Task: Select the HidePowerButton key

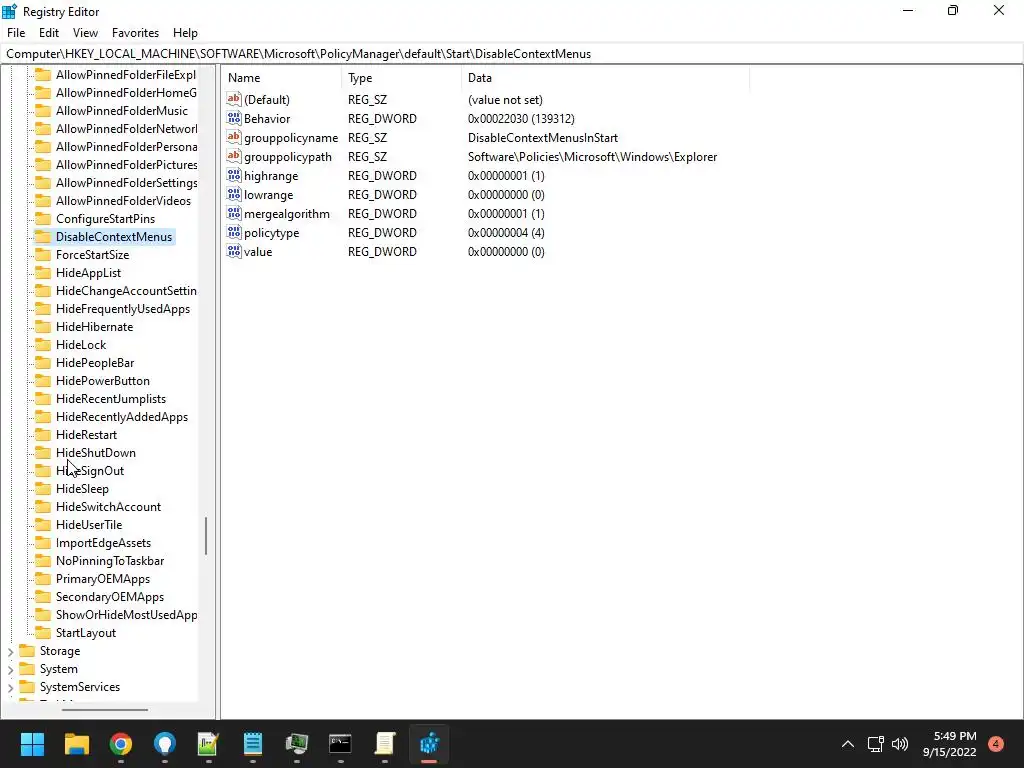Action: click(103, 381)
